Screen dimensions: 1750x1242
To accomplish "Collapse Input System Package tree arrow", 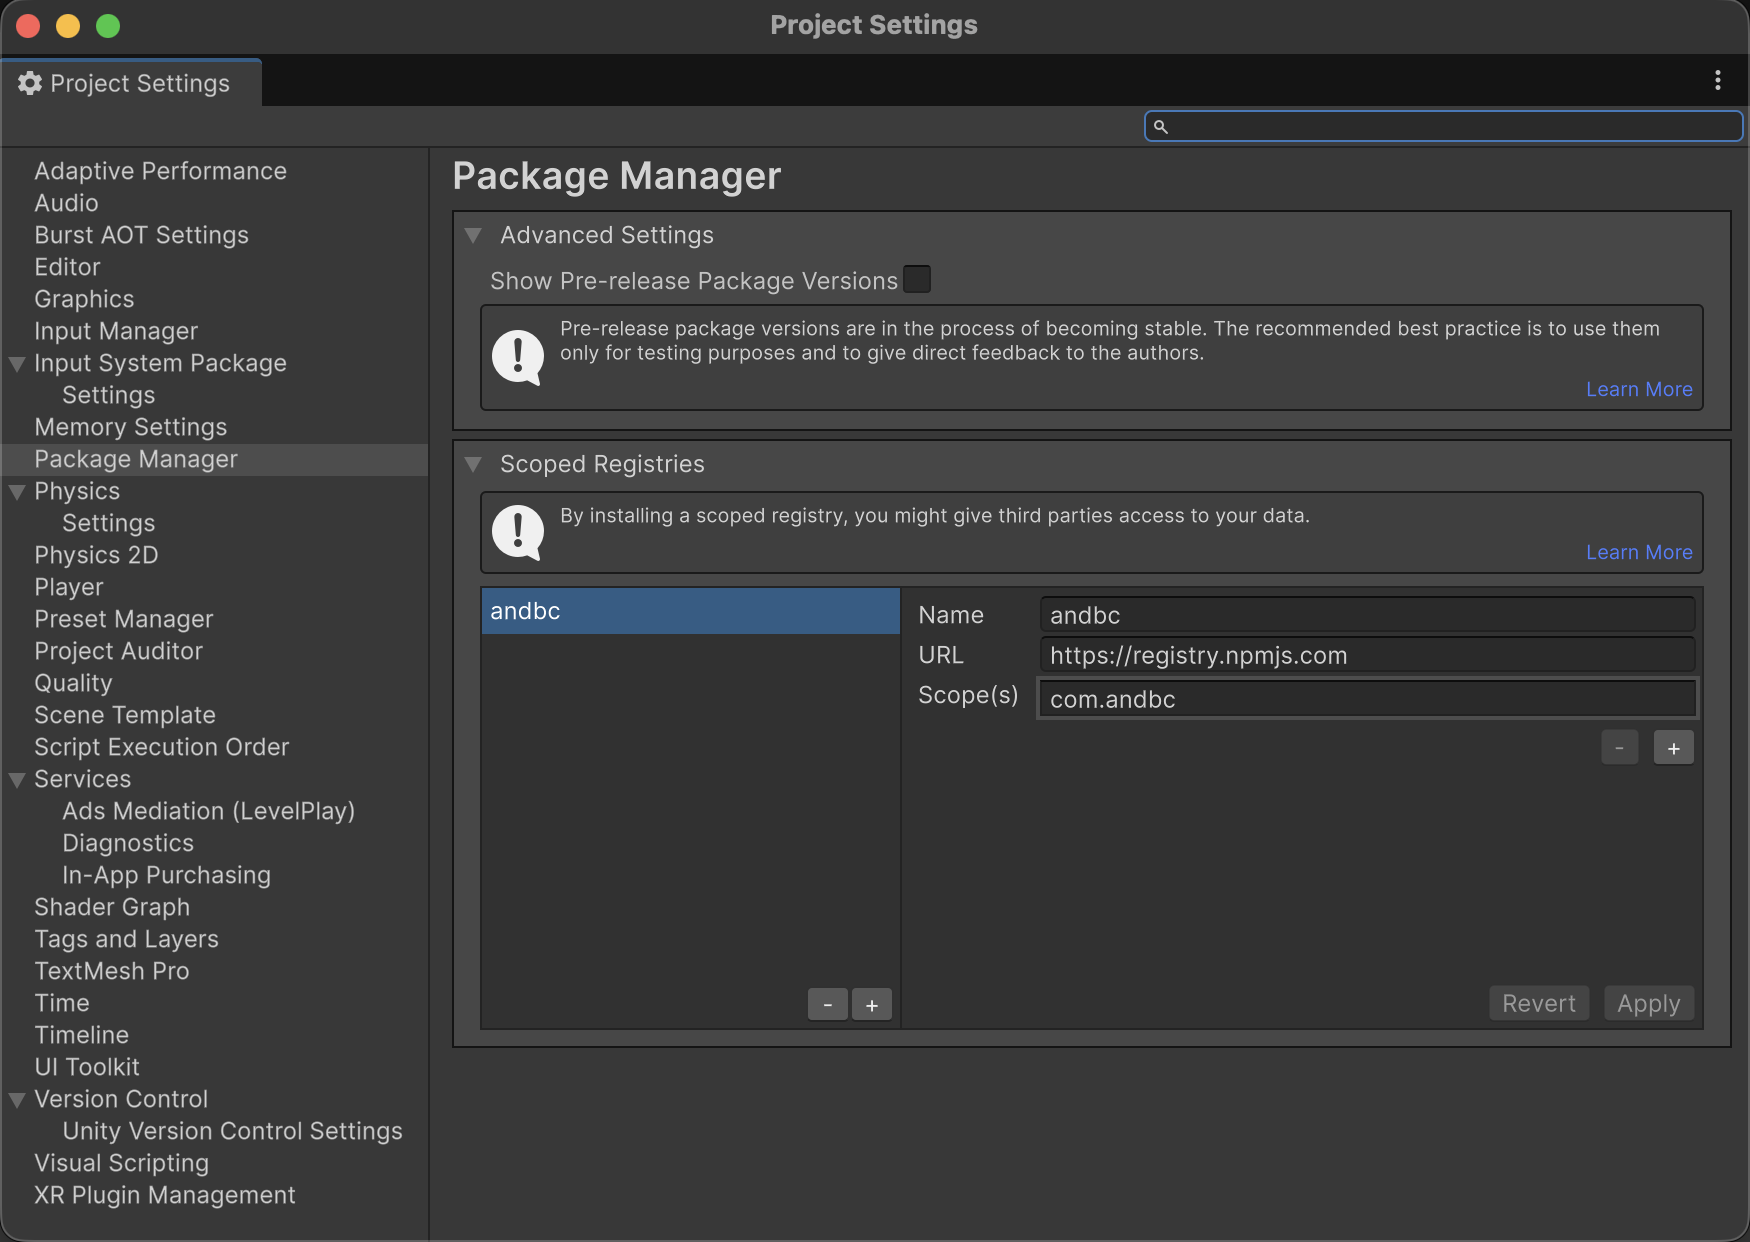I will (17, 364).
